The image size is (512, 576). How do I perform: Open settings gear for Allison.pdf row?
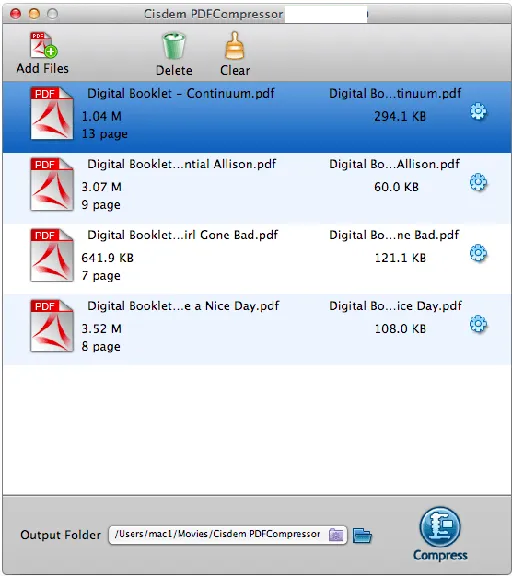[x=478, y=182]
